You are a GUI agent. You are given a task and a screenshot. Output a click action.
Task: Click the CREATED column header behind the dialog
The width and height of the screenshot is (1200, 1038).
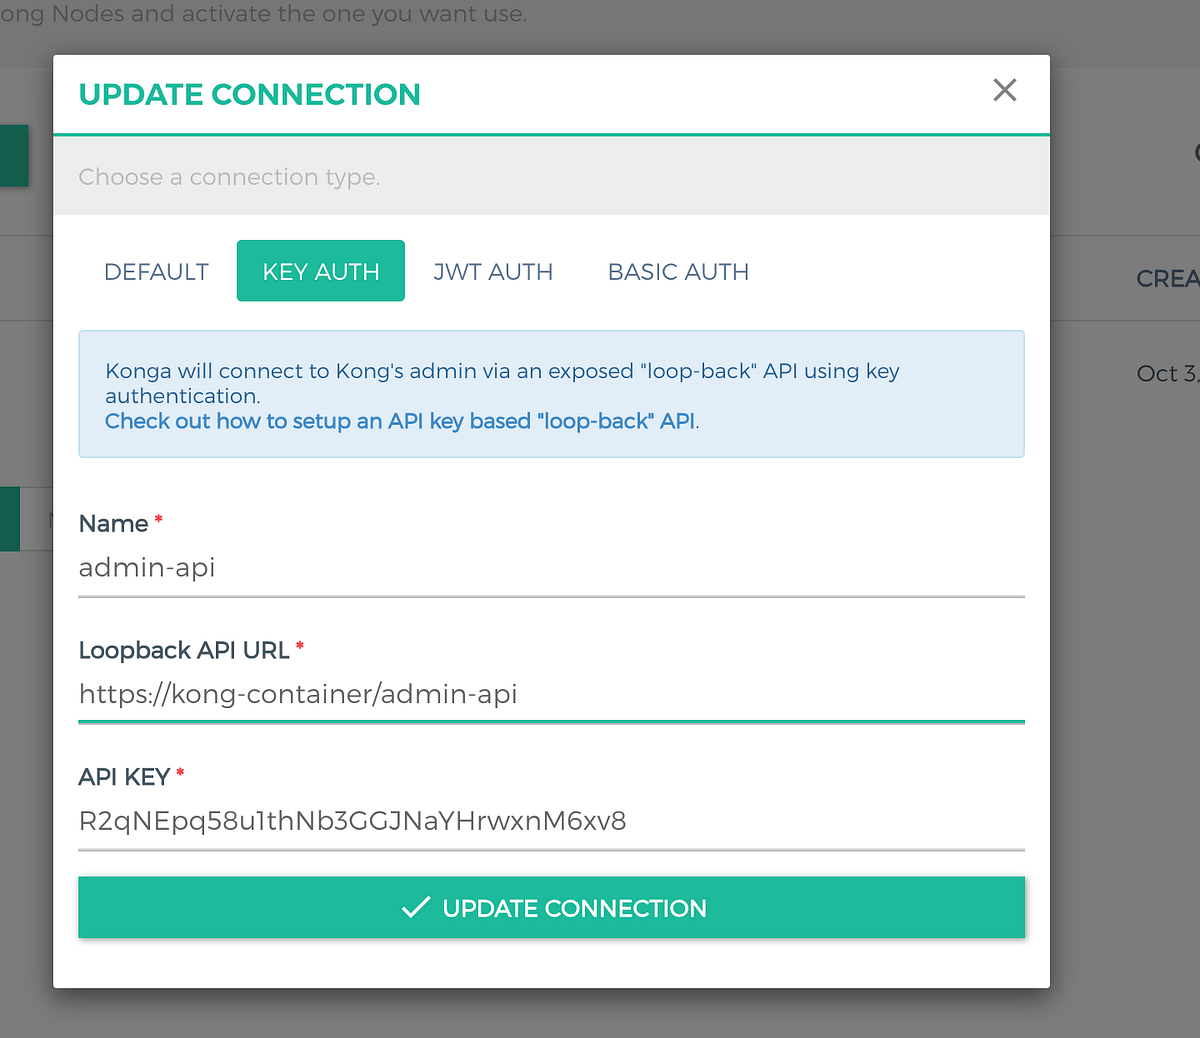[x=1168, y=278]
